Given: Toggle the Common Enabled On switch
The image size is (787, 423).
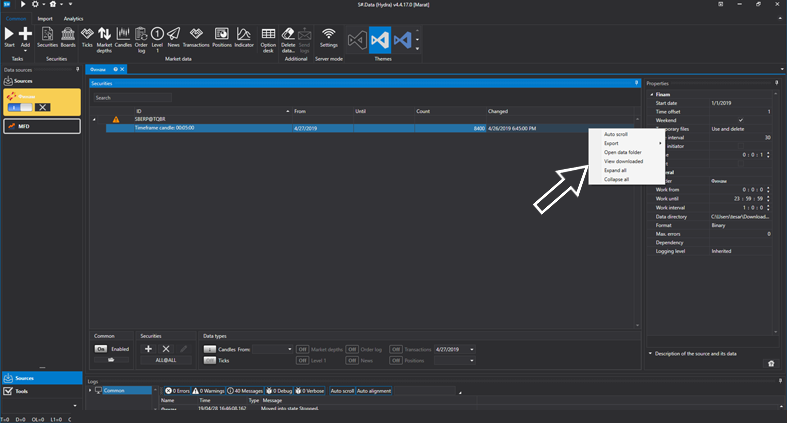Looking at the screenshot, I should (102, 349).
